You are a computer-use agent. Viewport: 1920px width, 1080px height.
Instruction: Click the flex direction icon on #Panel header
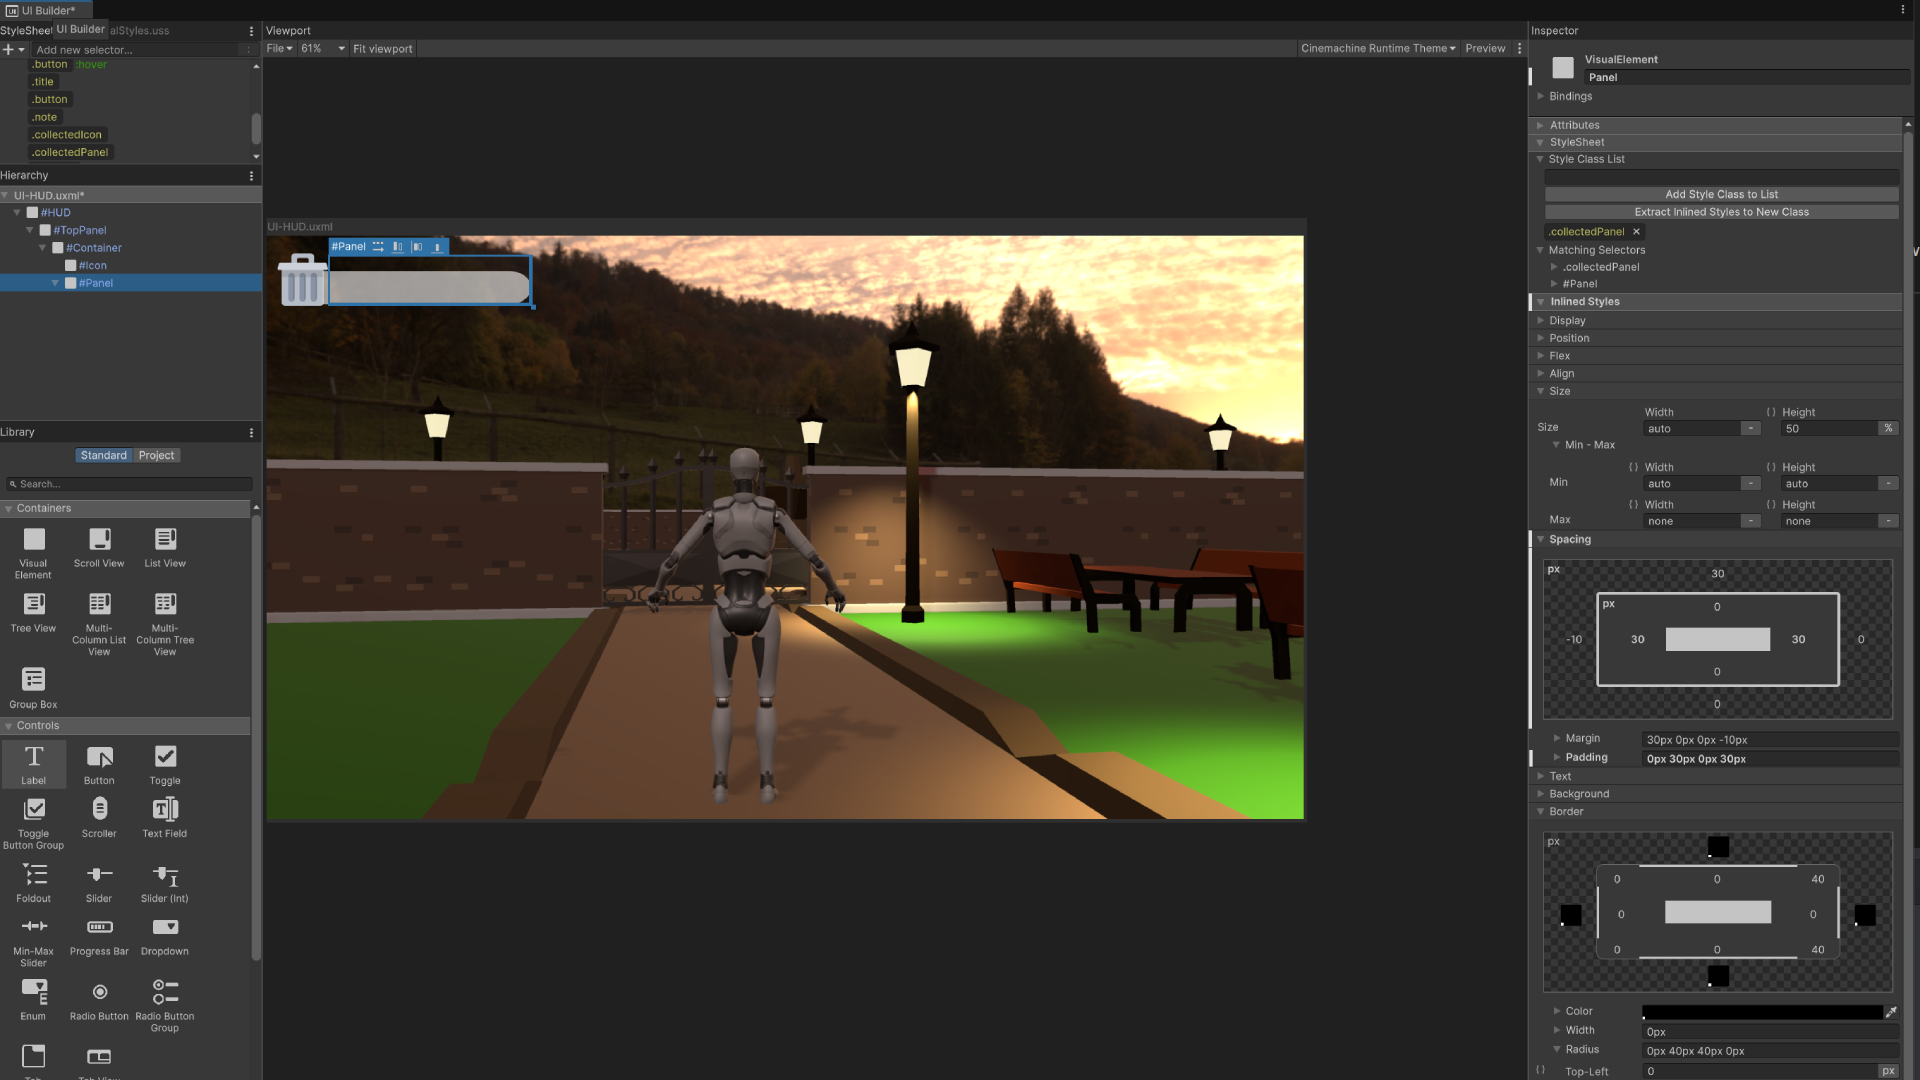click(378, 247)
